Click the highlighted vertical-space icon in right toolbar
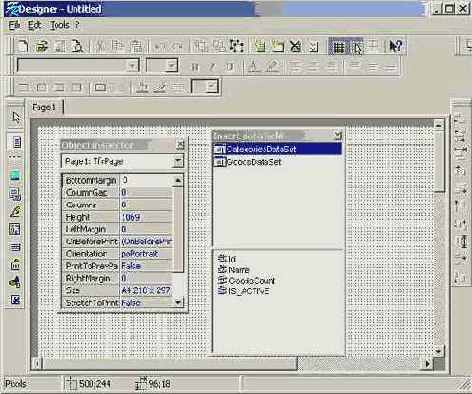Viewport: 472px width, 394px height. 461,241
